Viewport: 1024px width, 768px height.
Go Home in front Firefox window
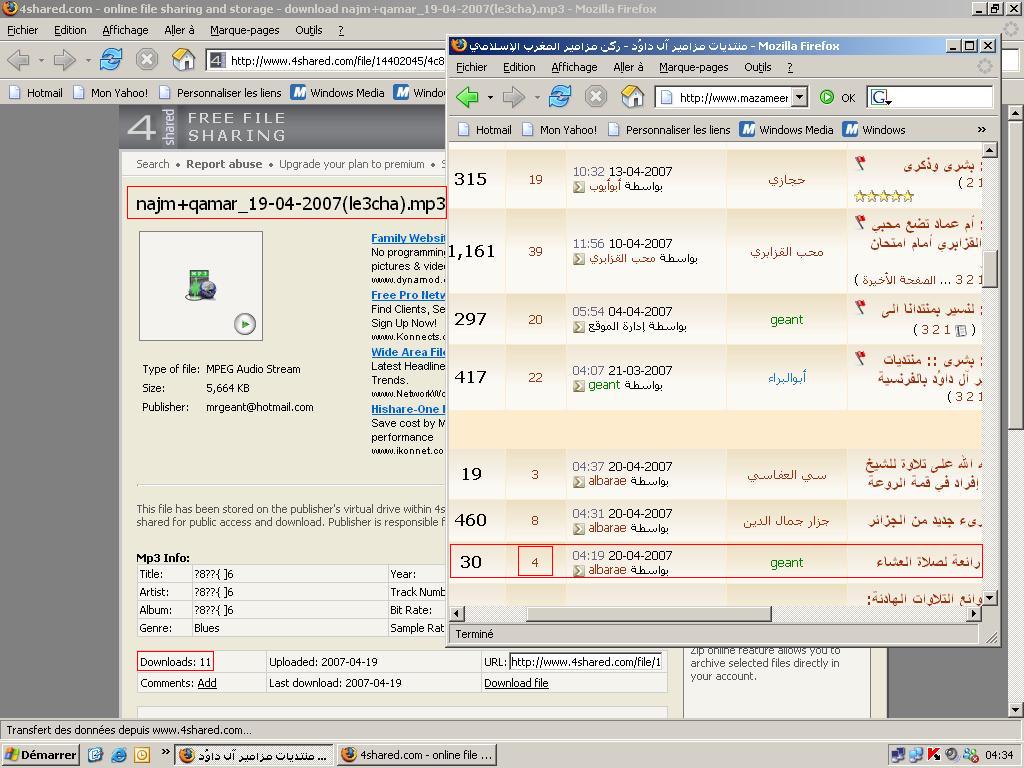pos(632,97)
